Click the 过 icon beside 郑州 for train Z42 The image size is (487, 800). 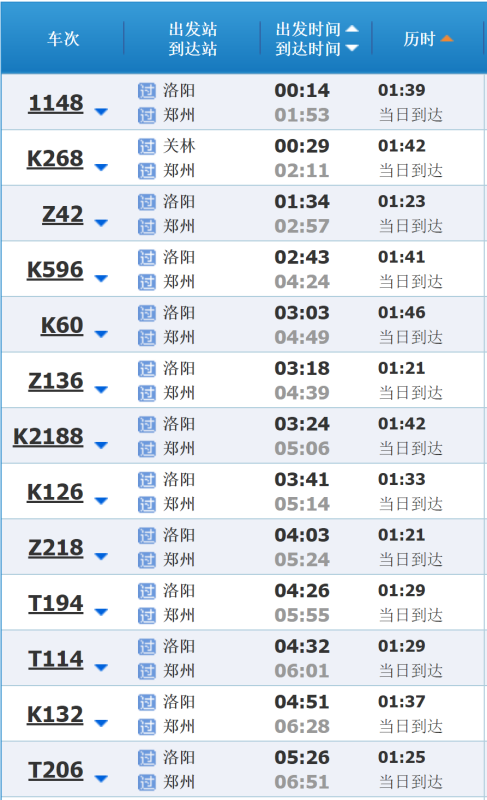[x=147, y=227]
